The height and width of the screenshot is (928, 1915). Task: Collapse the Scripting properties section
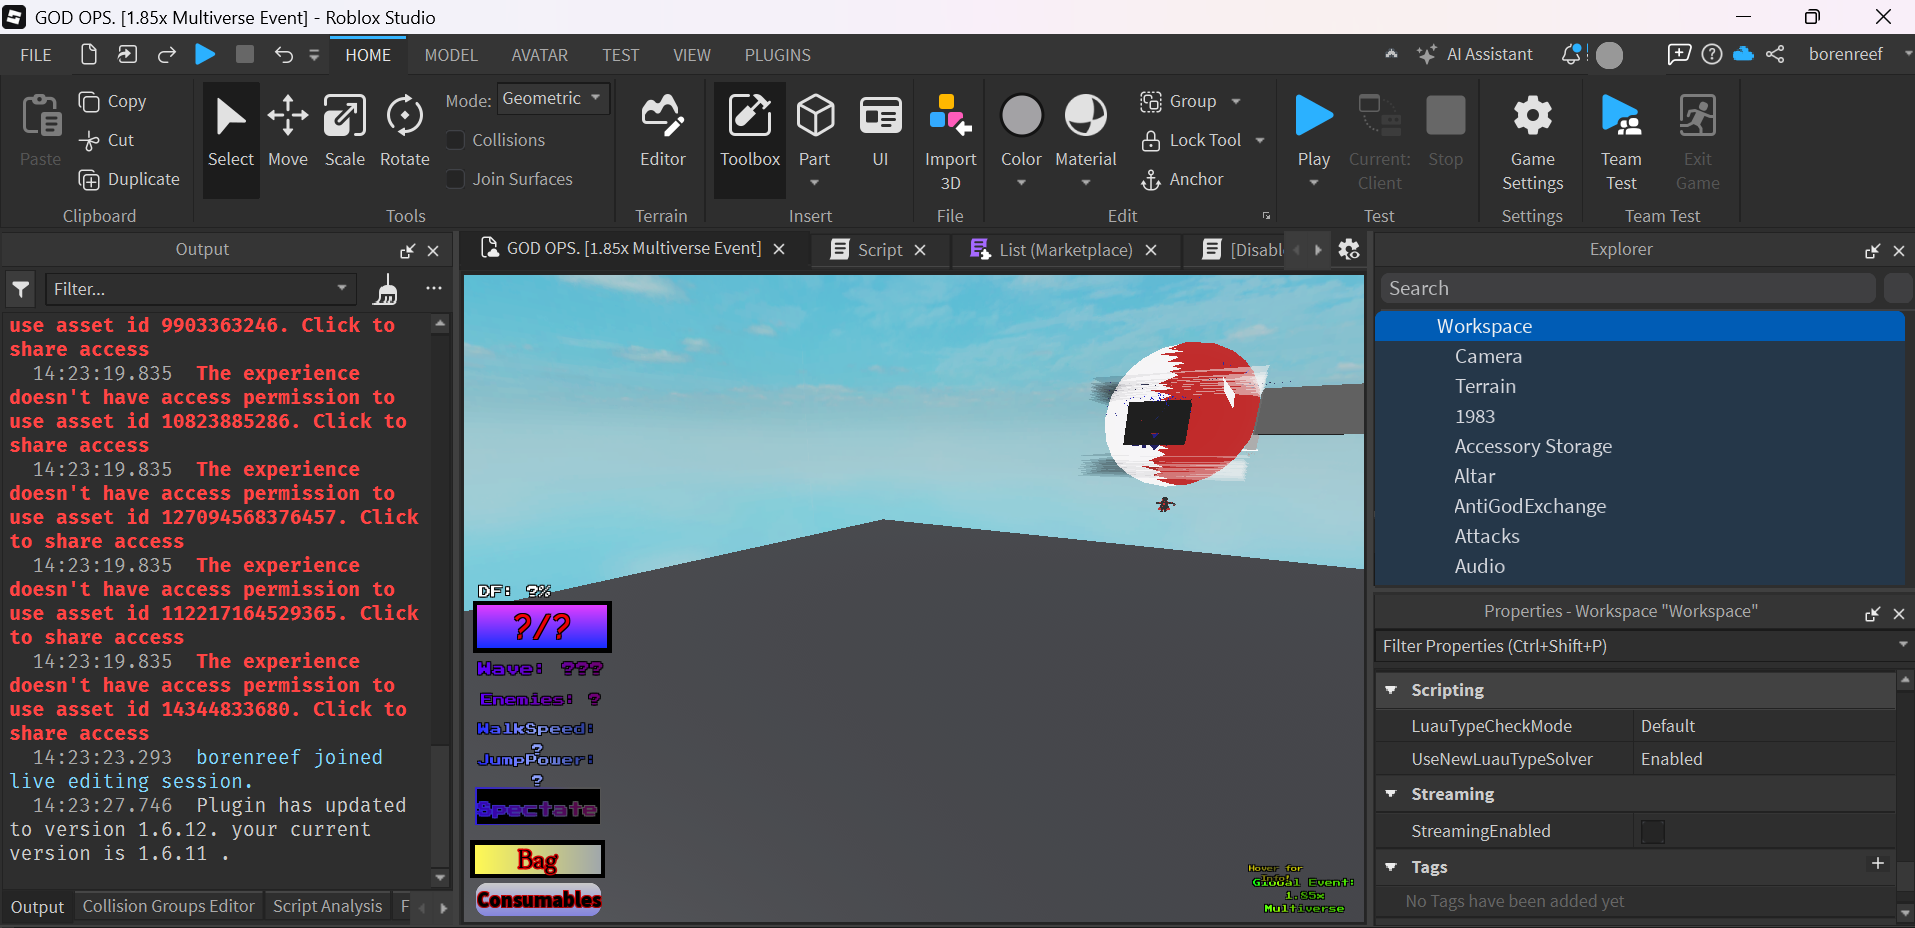click(x=1393, y=690)
